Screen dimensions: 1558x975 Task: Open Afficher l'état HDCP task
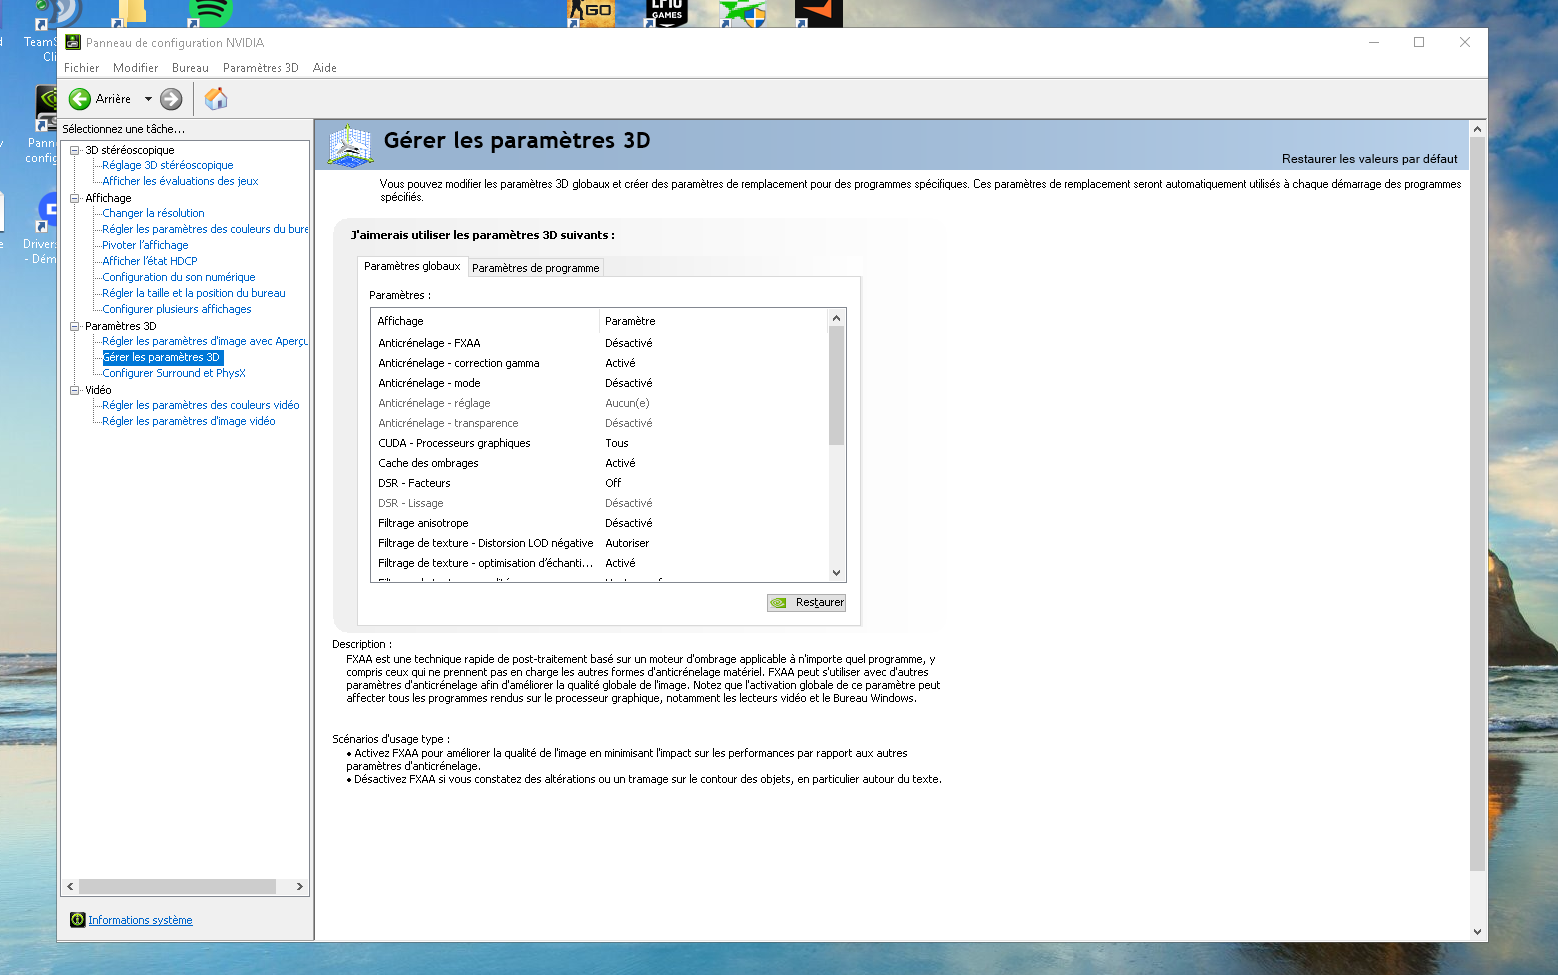pos(150,261)
